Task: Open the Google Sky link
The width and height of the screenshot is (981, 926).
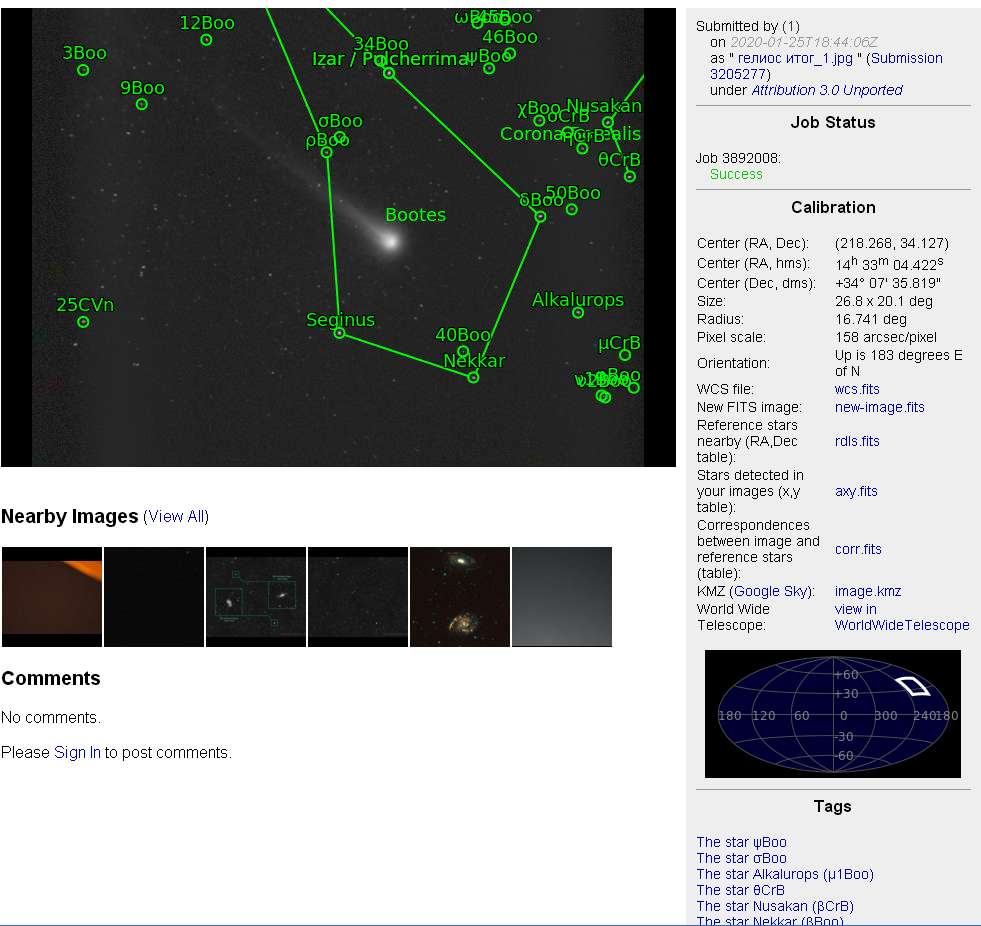Action: pyautogui.click(x=771, y=591)
